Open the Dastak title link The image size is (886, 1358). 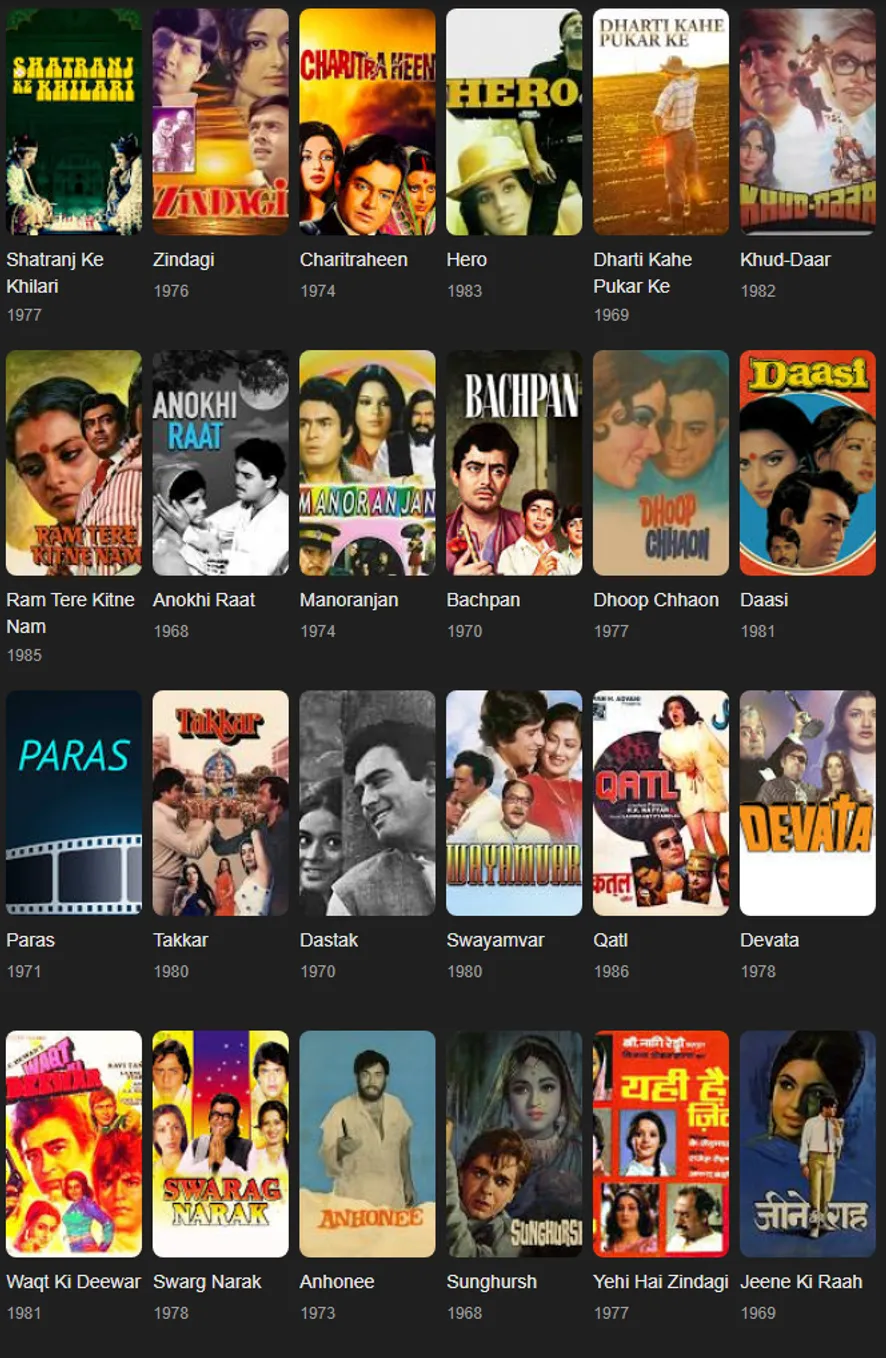click(329, 940)
